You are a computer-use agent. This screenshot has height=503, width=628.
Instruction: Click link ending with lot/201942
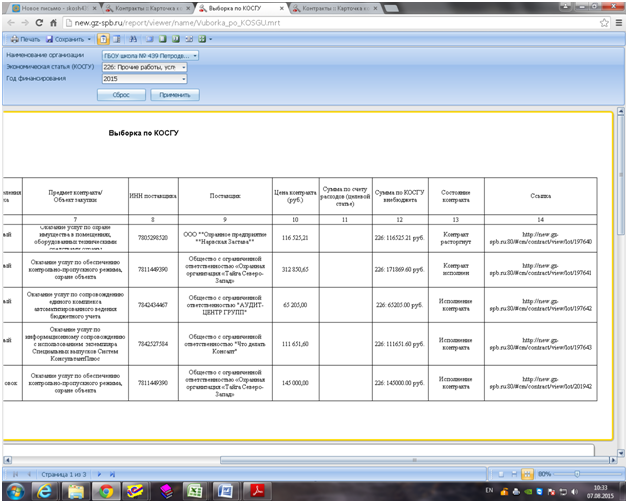[x=540, y=383]
